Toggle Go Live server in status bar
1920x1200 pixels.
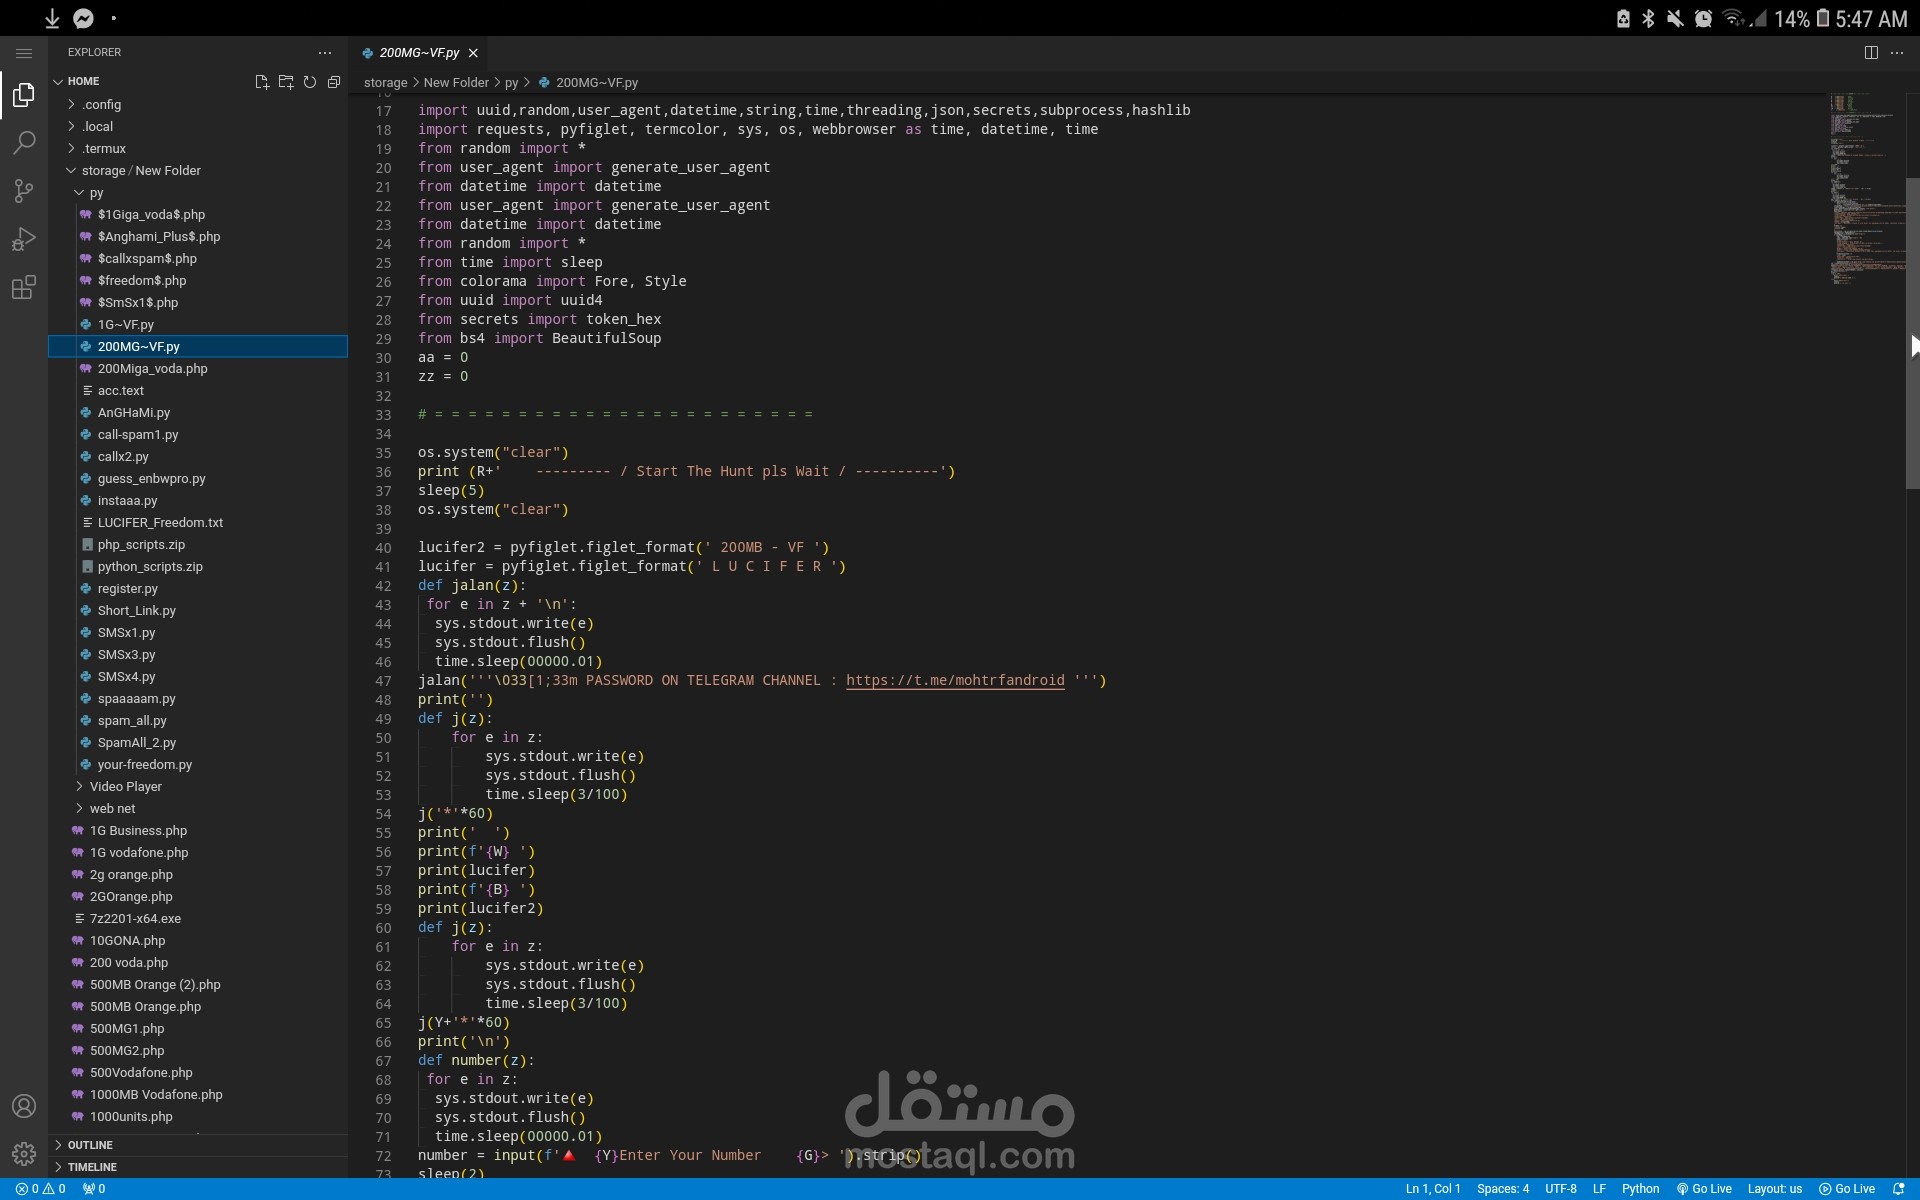(x=1704, y=1189)
